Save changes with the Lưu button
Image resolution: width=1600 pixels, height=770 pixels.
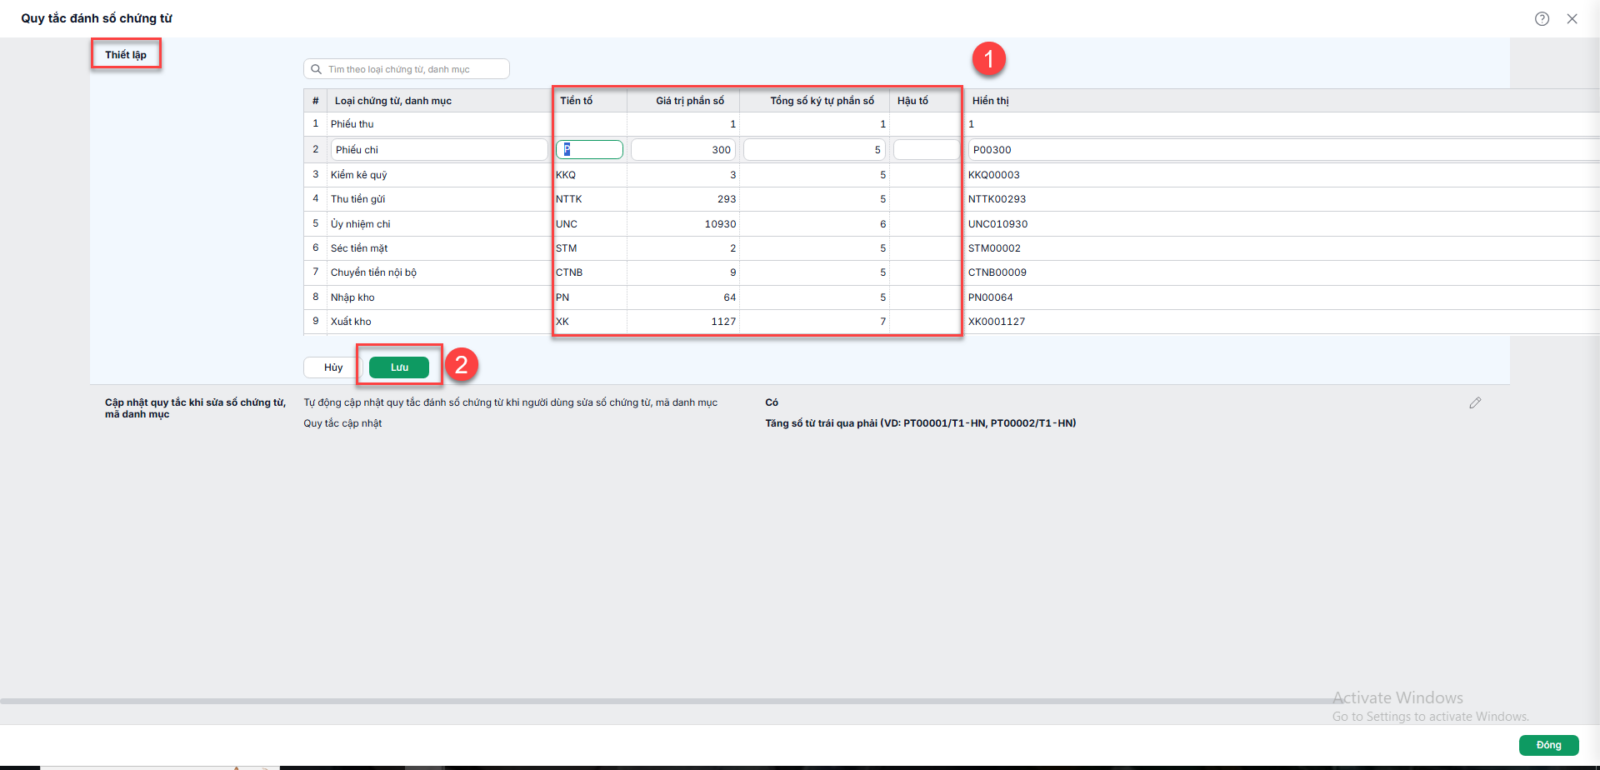click(x=399, y=367)
